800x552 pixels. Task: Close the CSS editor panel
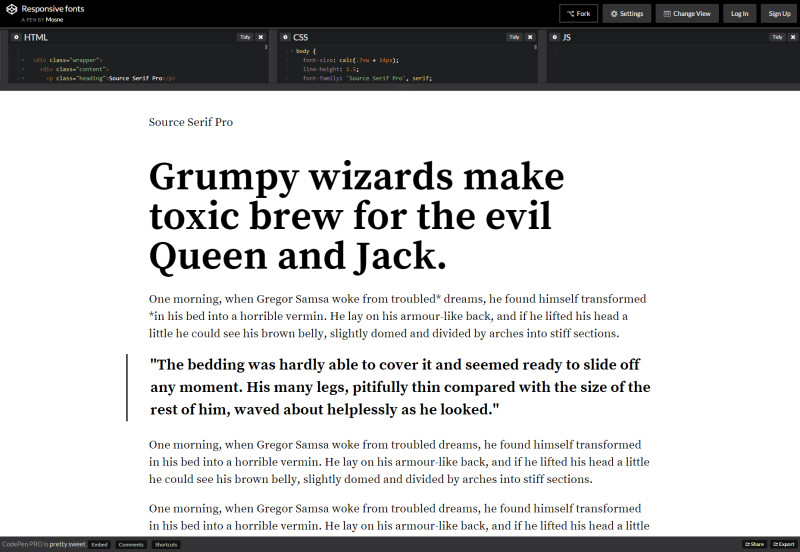pyautogui.click(x=530, y=37)
